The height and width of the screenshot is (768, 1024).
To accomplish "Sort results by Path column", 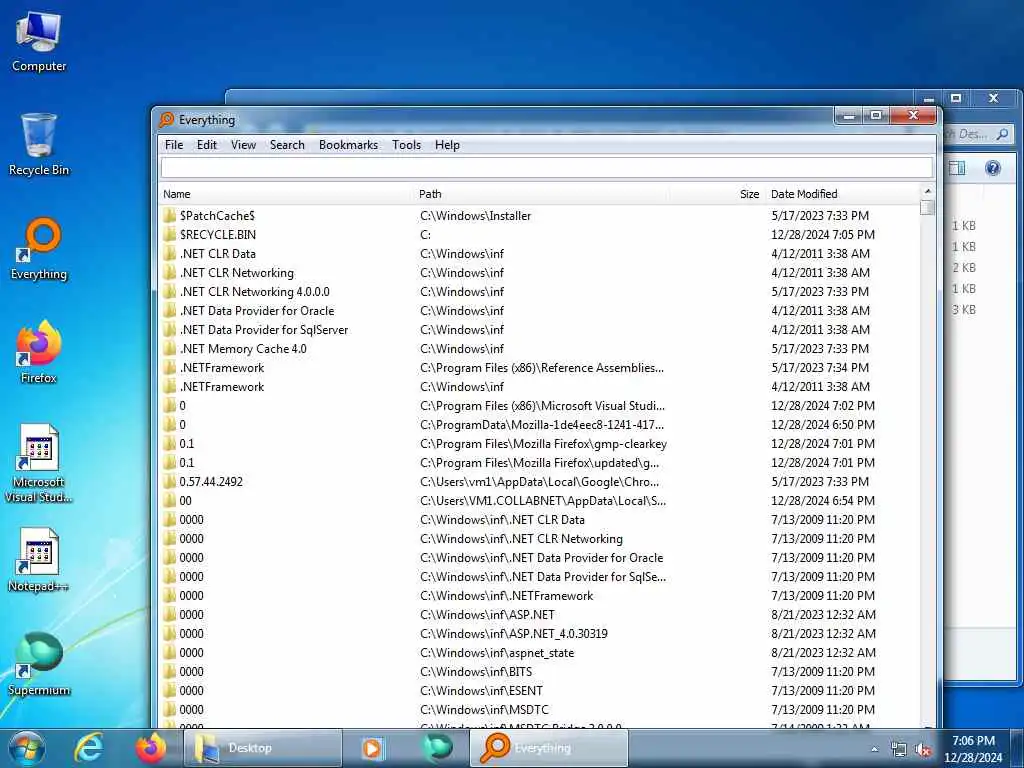I will pyautogui.click(x=542, y=194).
